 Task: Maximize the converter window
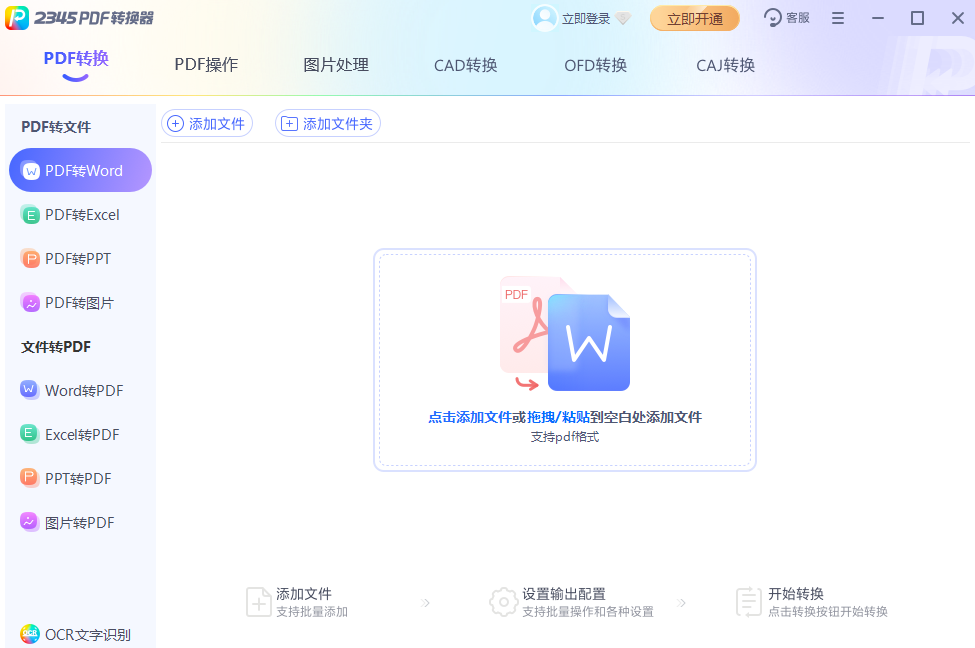pyautogui.click(x=918, y=19)
